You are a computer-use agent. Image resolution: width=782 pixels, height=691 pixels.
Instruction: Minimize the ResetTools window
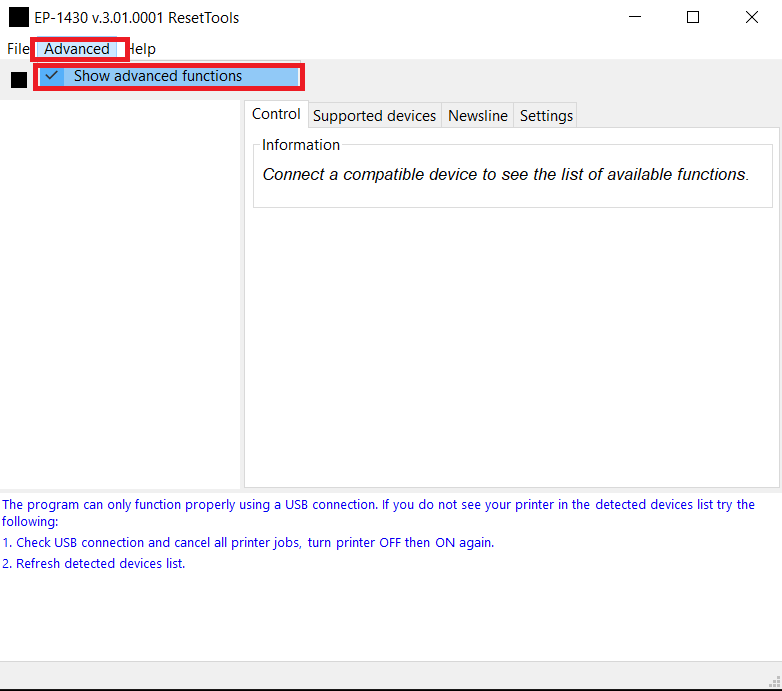pyautogui.click(x=635, y=17)
